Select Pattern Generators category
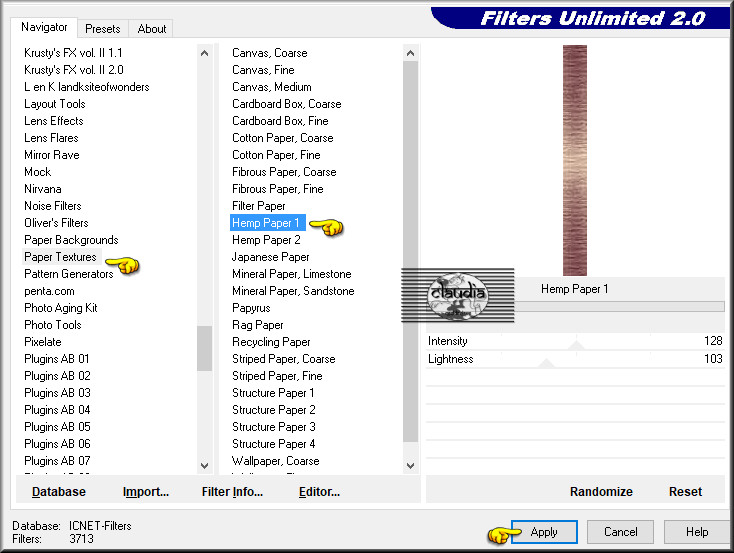 point(69,274)
